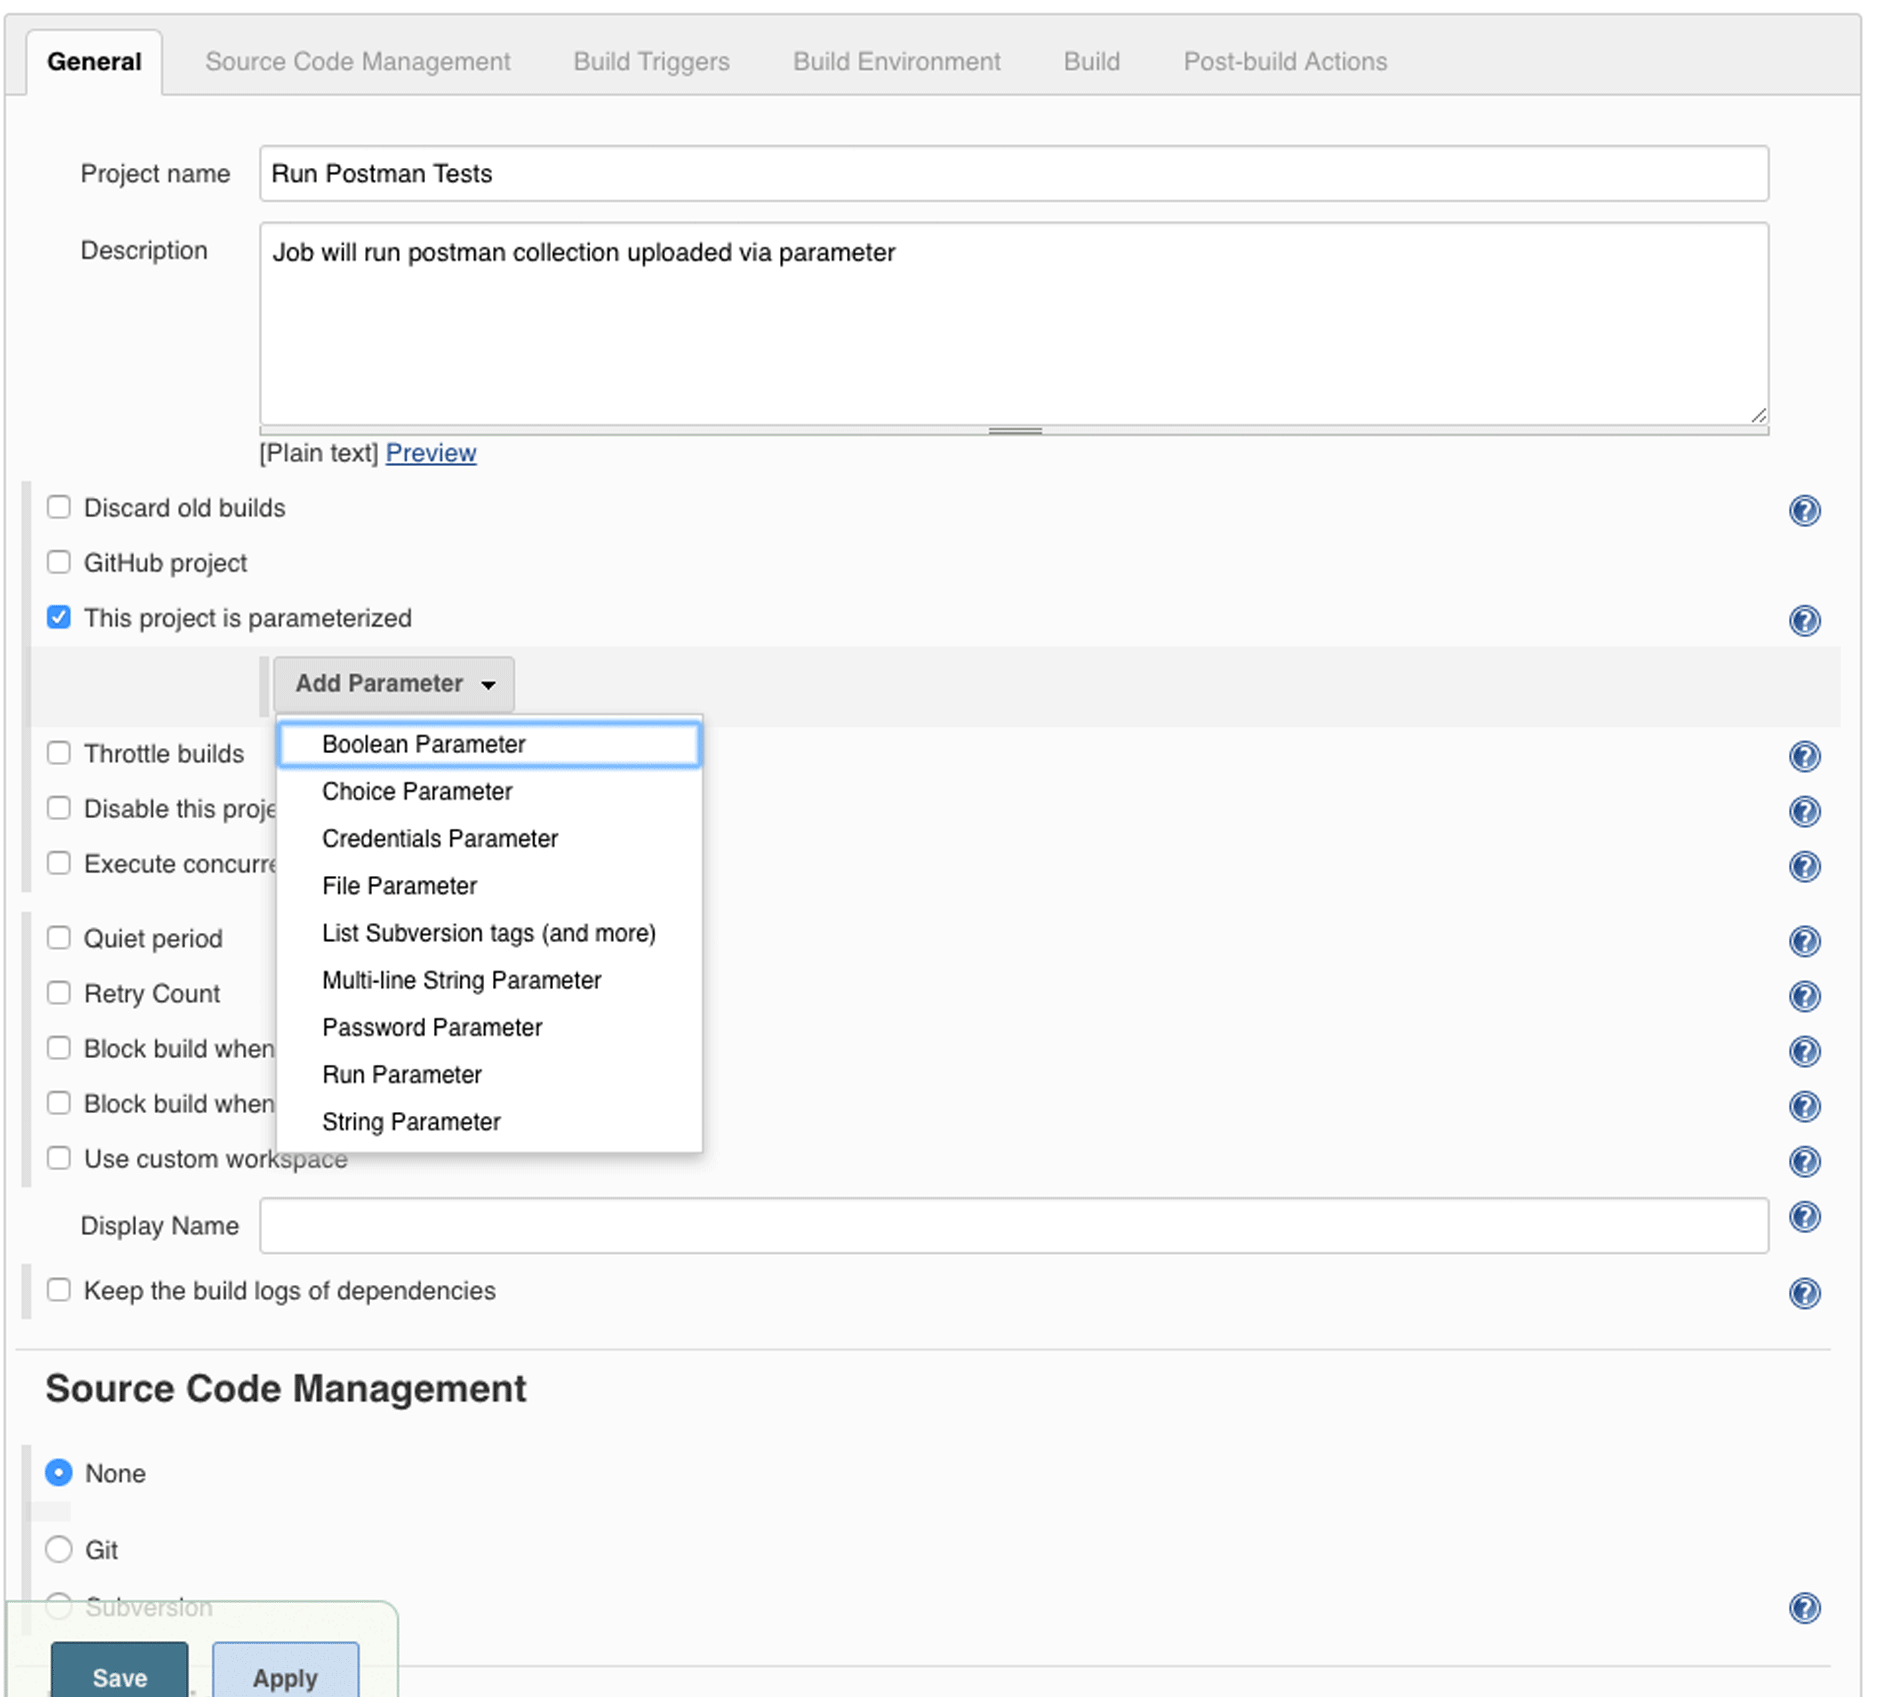
Task: Choose Password Parameter from the list
Action: (x=489, y=1028)
